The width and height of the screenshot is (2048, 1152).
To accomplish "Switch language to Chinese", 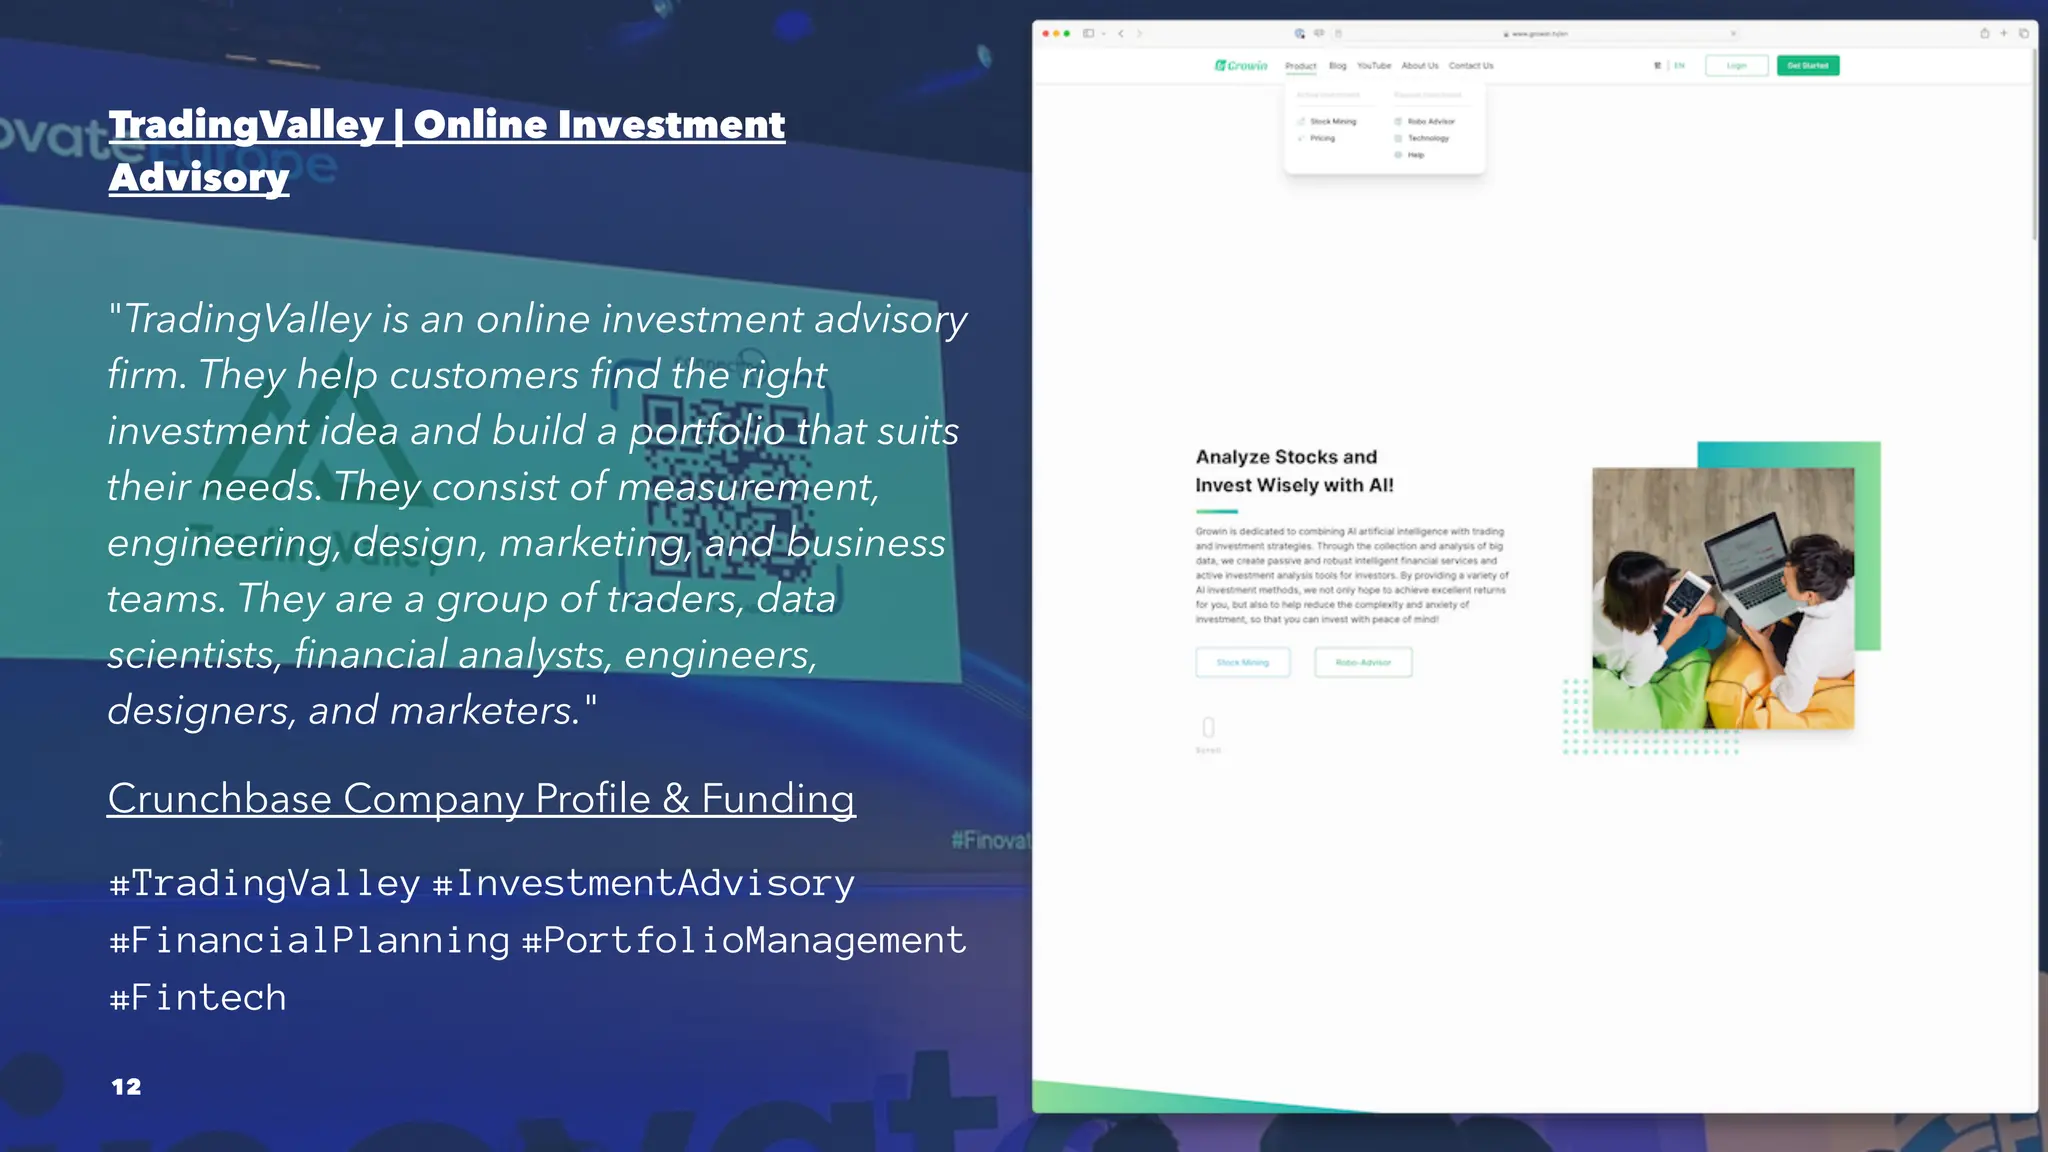I will point(1657,66).
